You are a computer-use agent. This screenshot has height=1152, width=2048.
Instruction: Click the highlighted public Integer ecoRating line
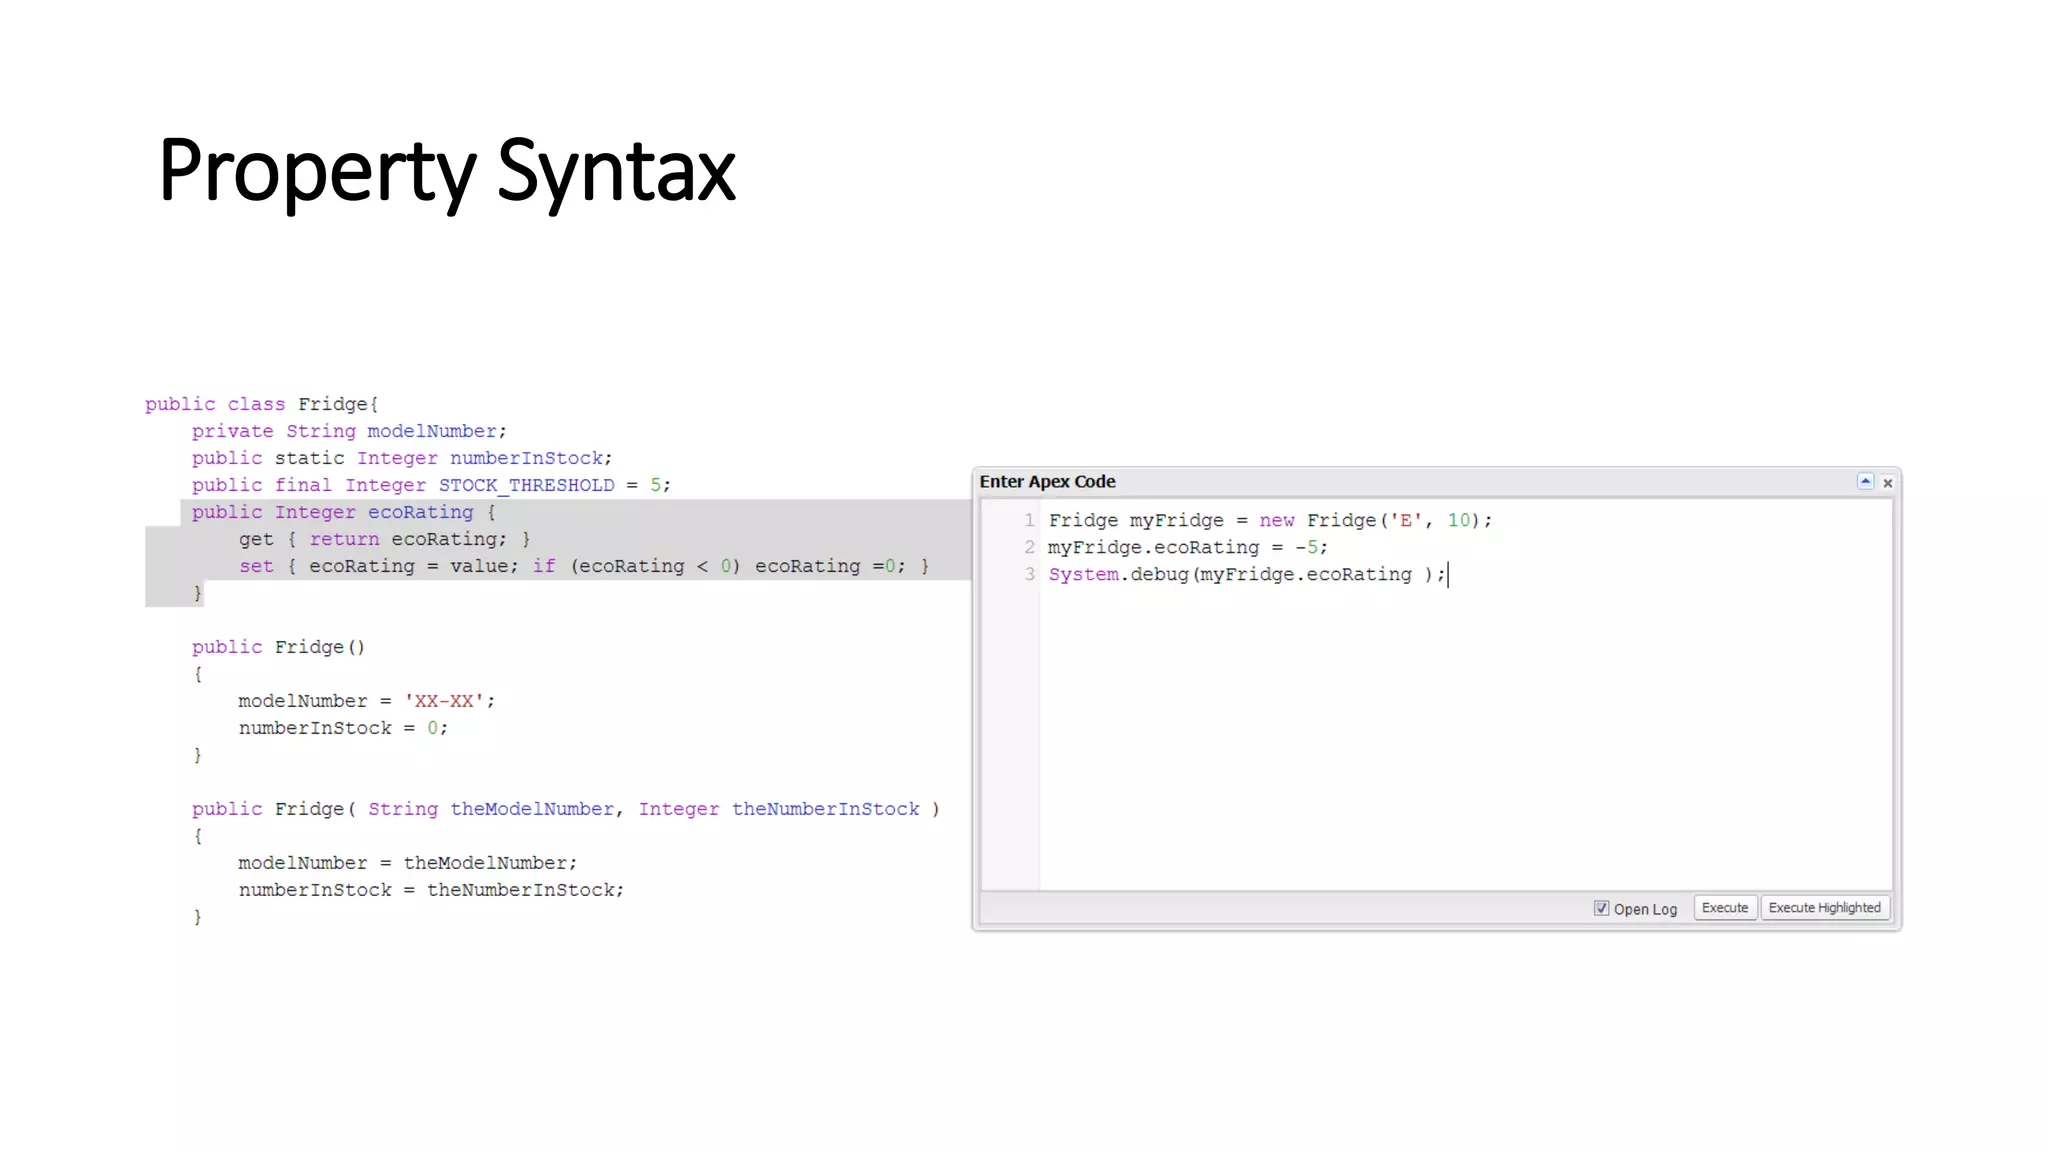click(x=344, y=512)
